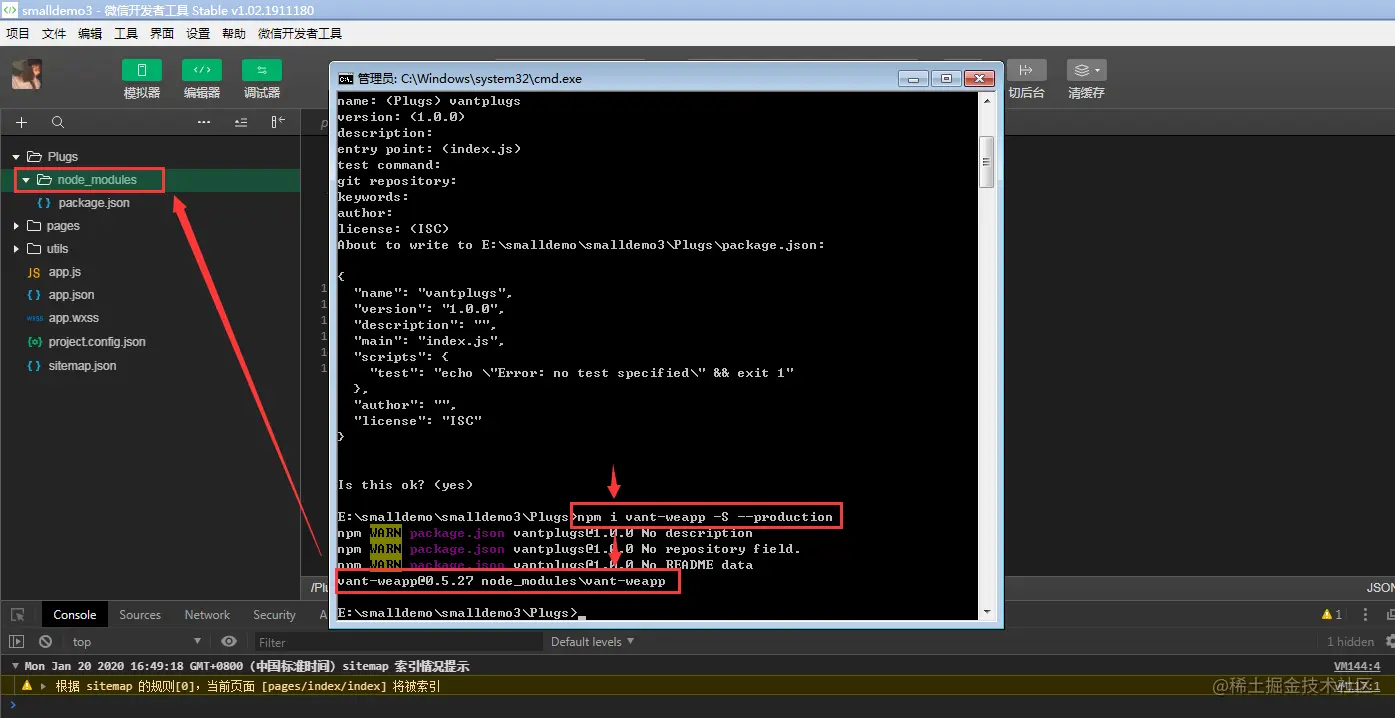This screenshot has width=1395, height=718.
Task: Click the JSON language label in editor status bar
Action: tap(1380, 588)
